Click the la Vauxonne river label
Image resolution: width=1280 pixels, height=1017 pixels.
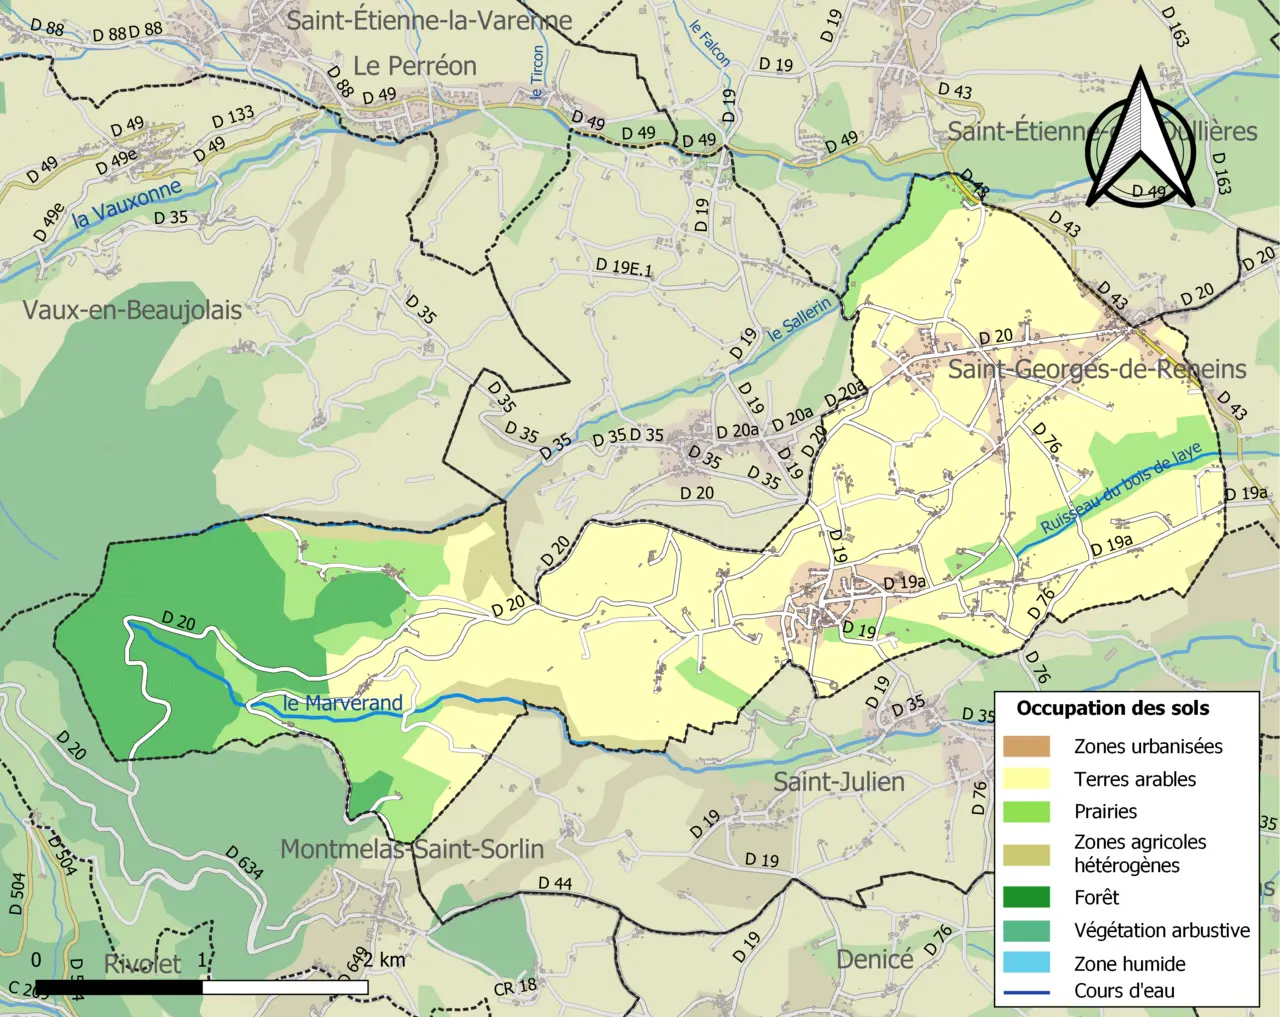pos(127,203)
